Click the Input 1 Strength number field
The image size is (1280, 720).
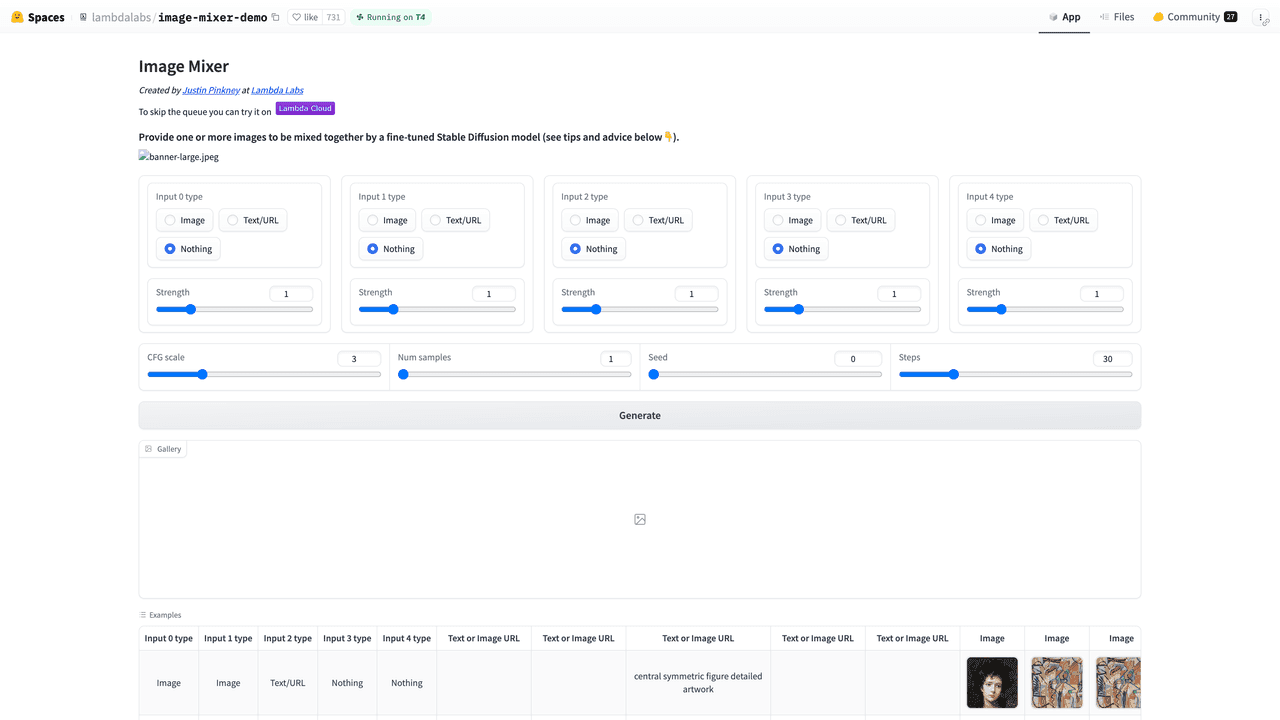494,294
